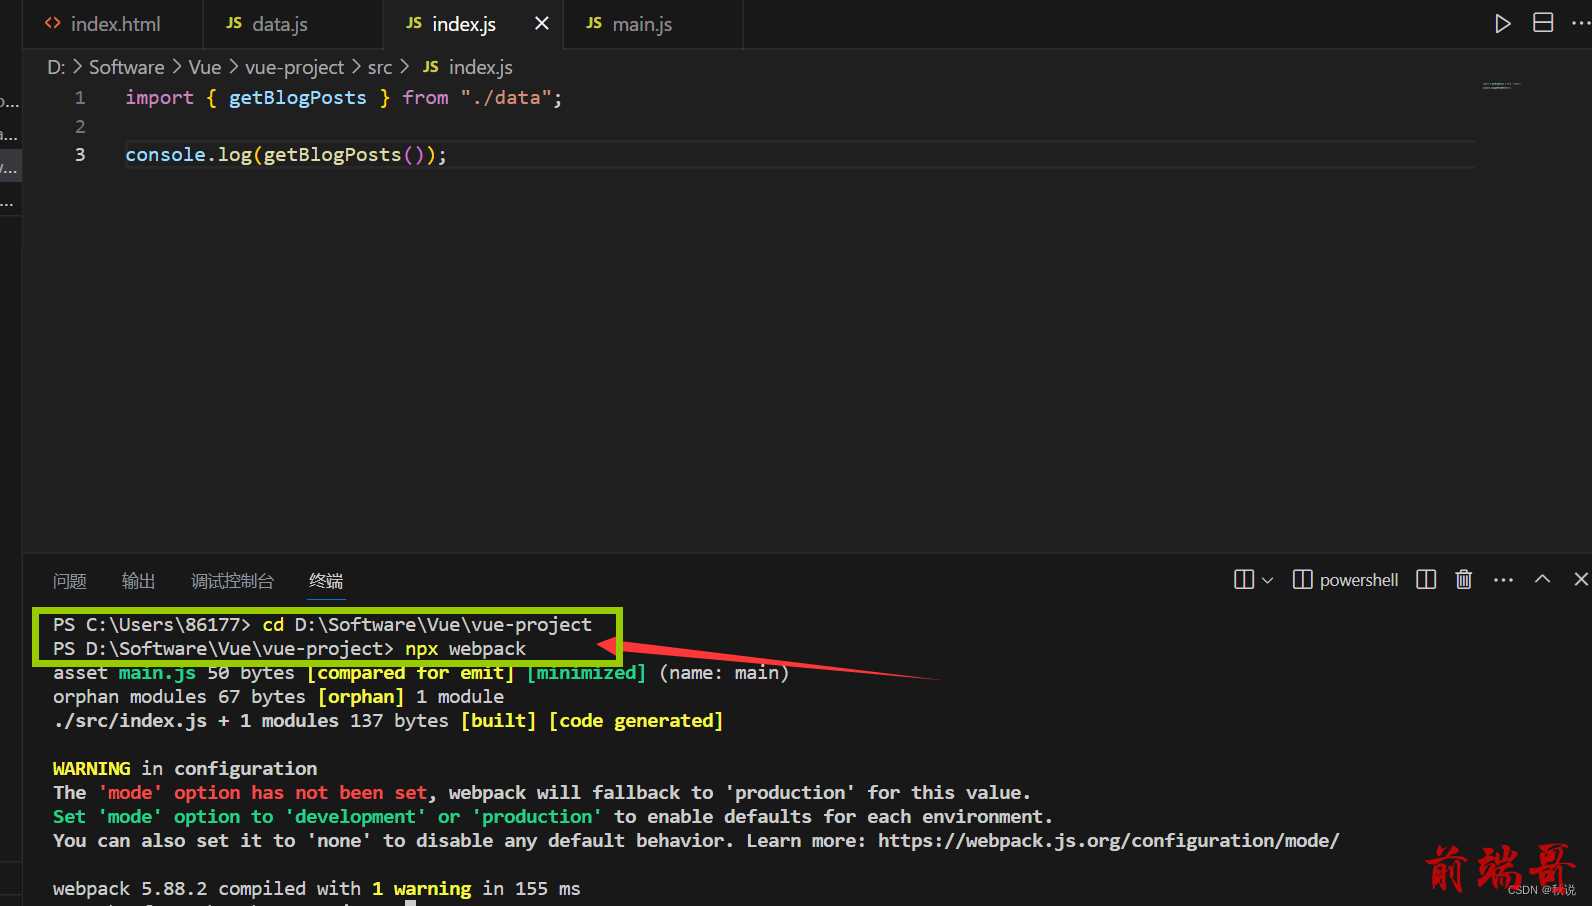Split the terminal pane
The width and height of the screenshot is (1592, 906).
(1427, 580)
